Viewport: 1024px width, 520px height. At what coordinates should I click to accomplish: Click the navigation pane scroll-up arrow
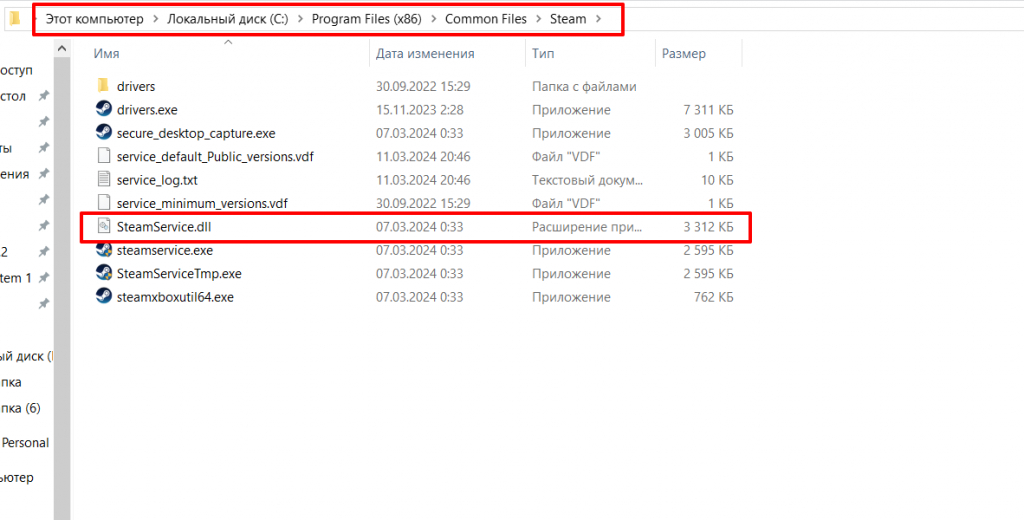pos(62,49)
